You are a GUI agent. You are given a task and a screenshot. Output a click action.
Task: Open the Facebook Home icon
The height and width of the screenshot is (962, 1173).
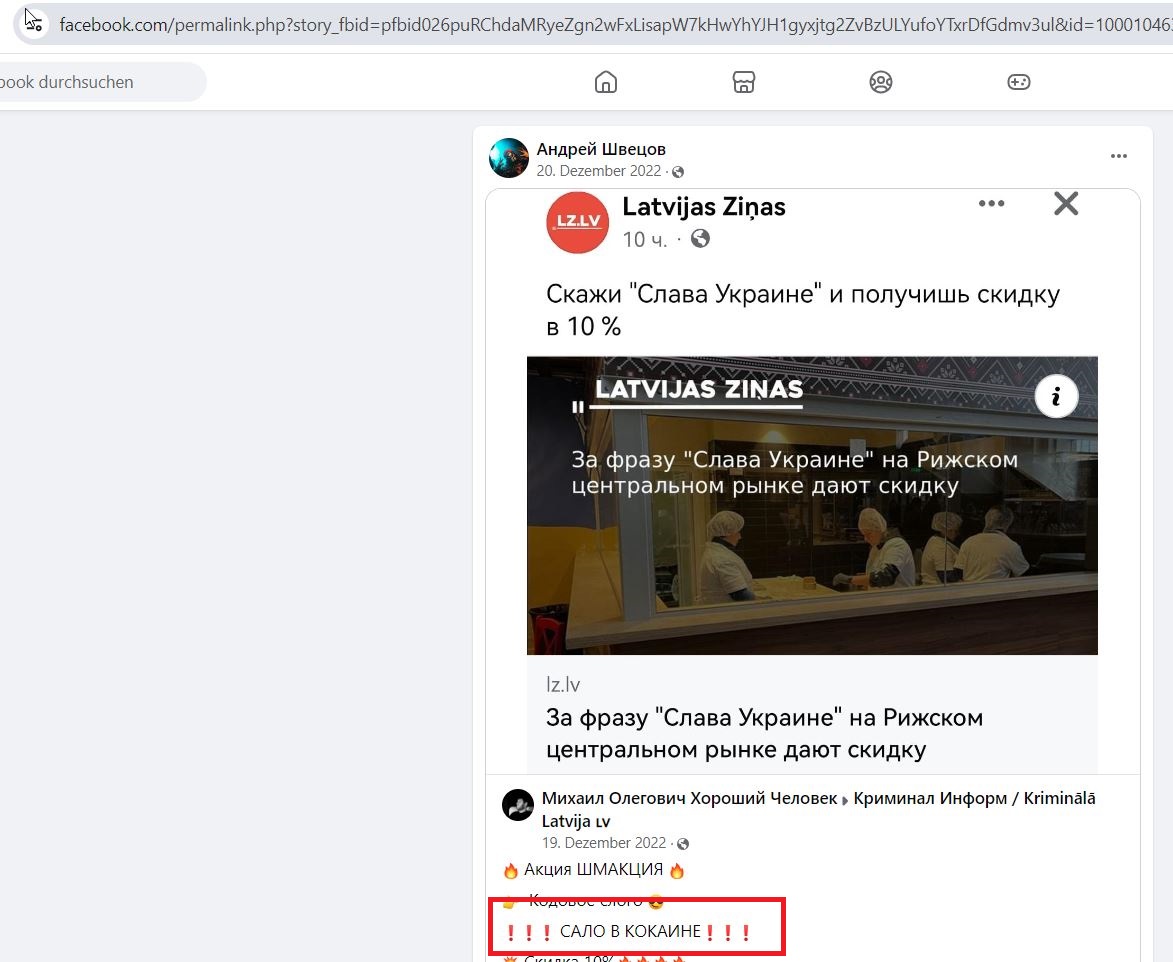click(x=606, y=82)
